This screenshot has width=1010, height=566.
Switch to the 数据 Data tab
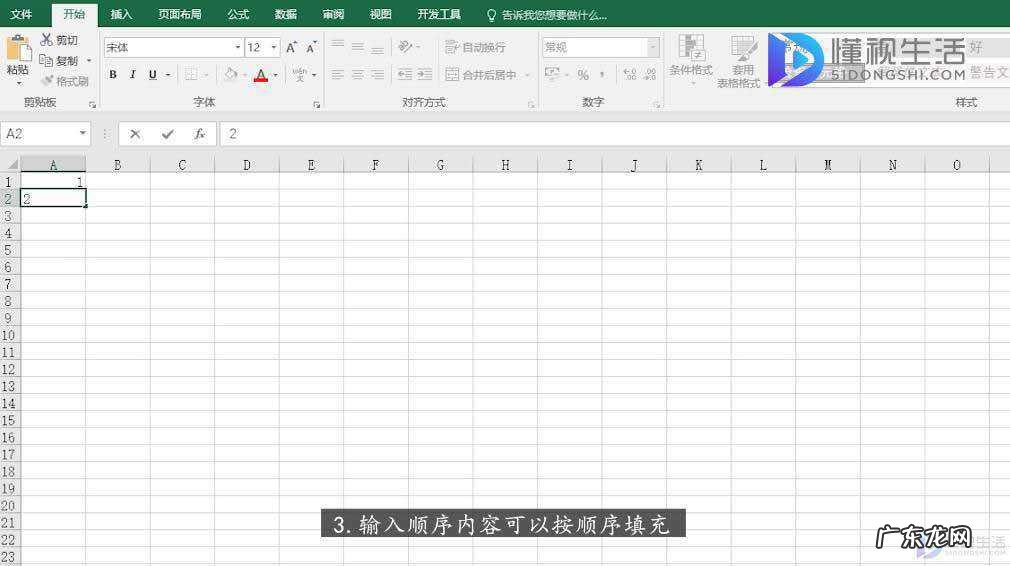pos(285,14)
